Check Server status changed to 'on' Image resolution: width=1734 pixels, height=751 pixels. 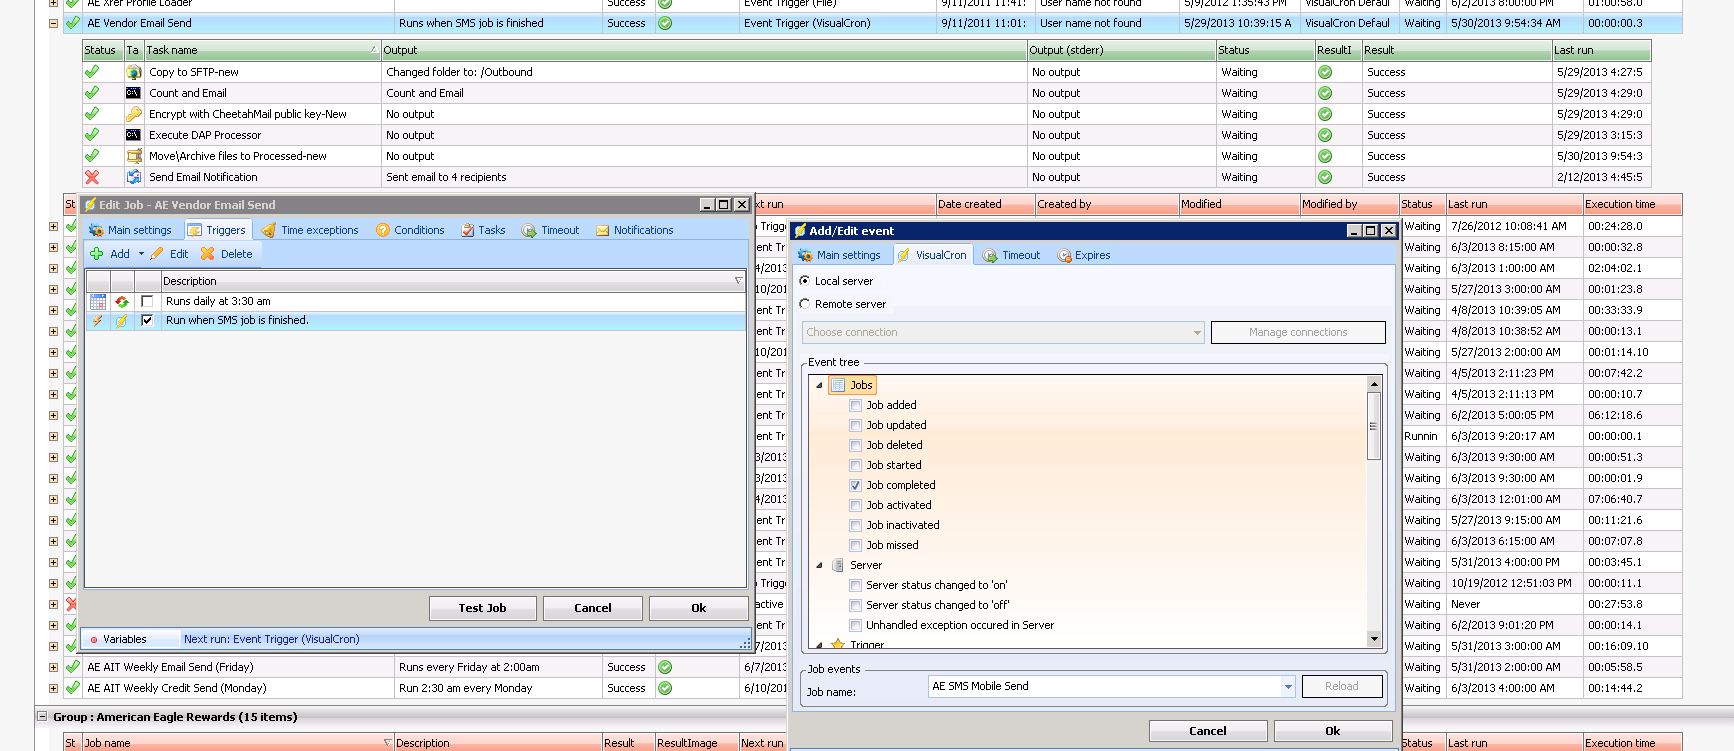[x=855, y=585]
